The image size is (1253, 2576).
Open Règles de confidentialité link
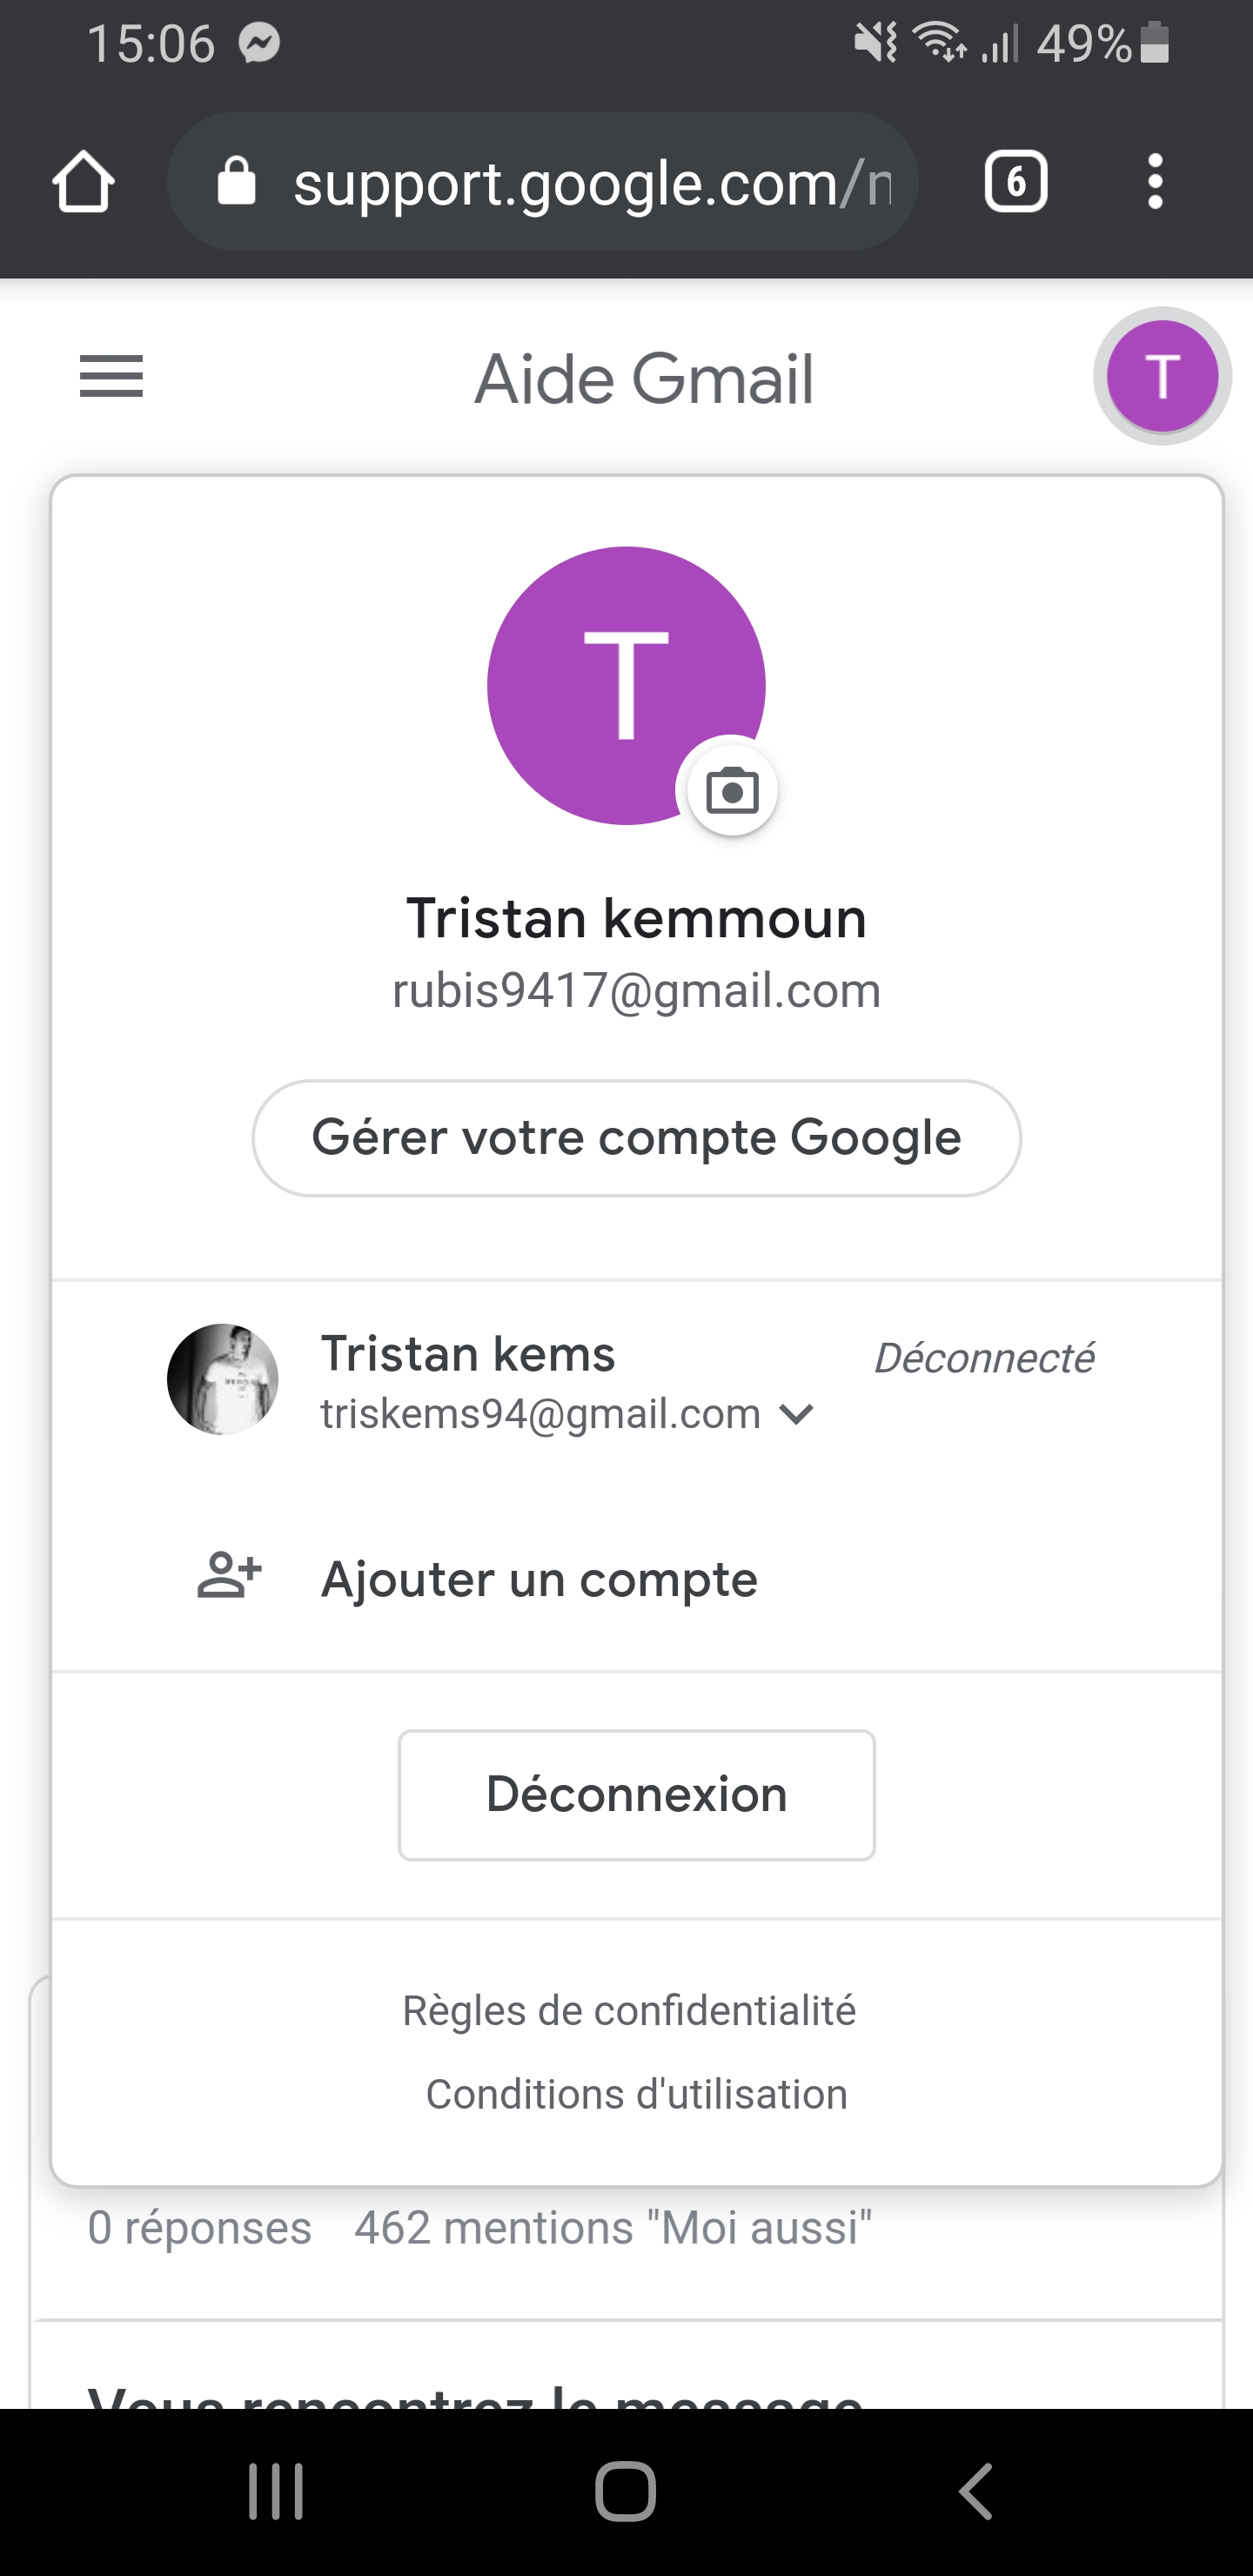[629, 2010]
